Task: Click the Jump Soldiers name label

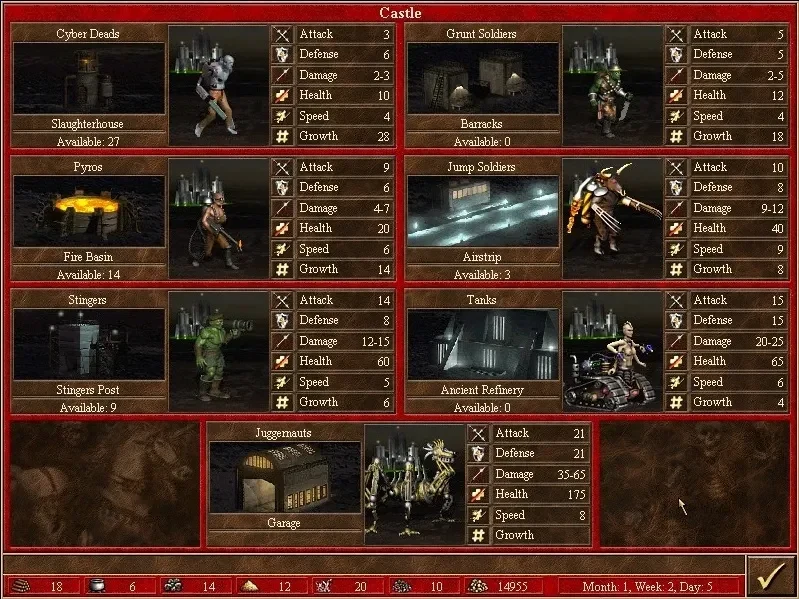Action: (x=481, y=167)
